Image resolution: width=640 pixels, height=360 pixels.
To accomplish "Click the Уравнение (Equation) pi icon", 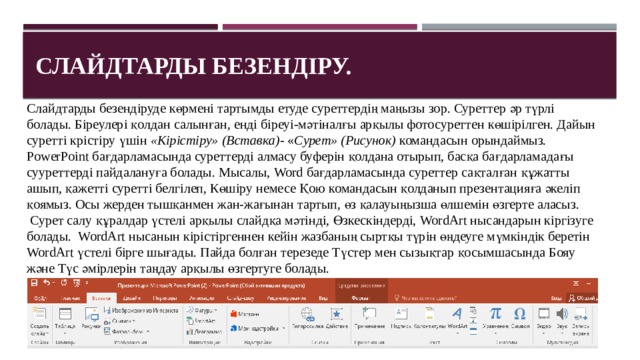I will click(x=495, y=313).
